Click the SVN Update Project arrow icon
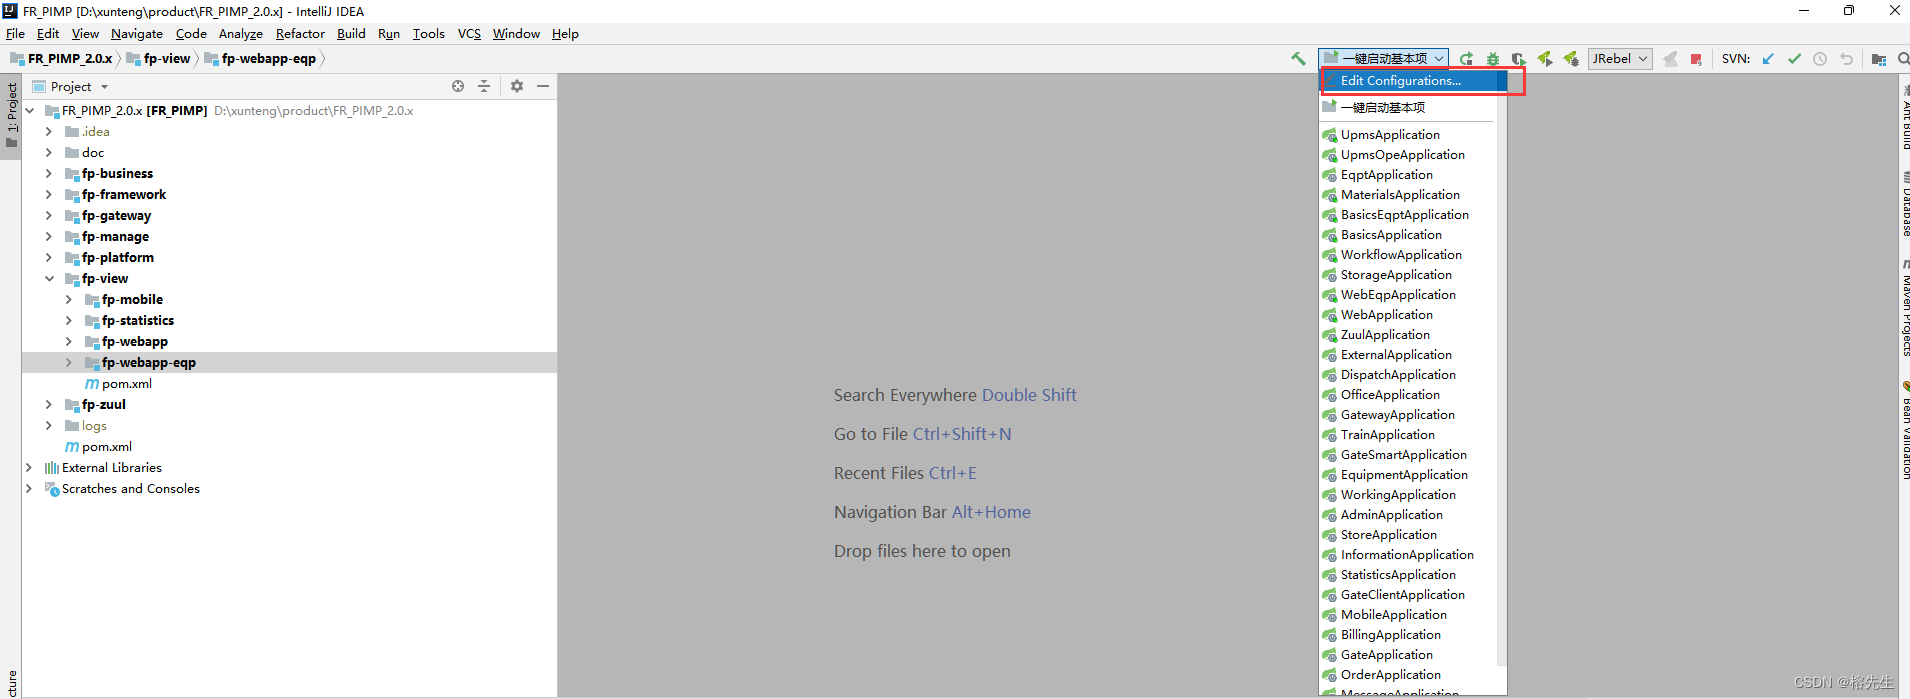The width and height of the screenshot is (1910, 699). point(1768,59)
